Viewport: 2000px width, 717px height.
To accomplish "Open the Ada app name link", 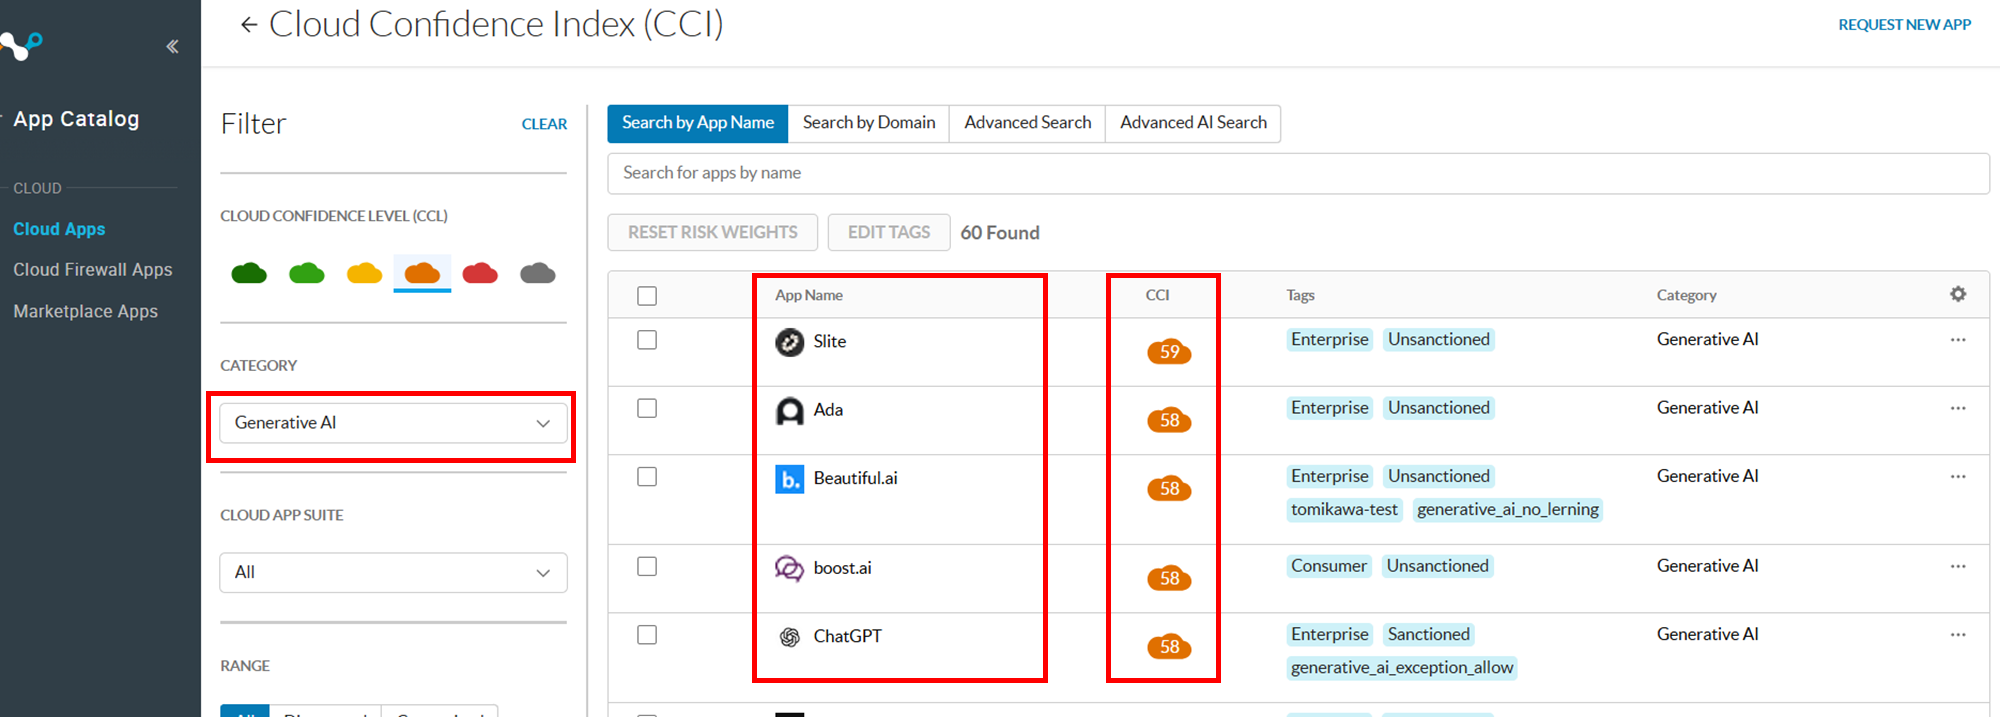I will click(x=828, y=410).
